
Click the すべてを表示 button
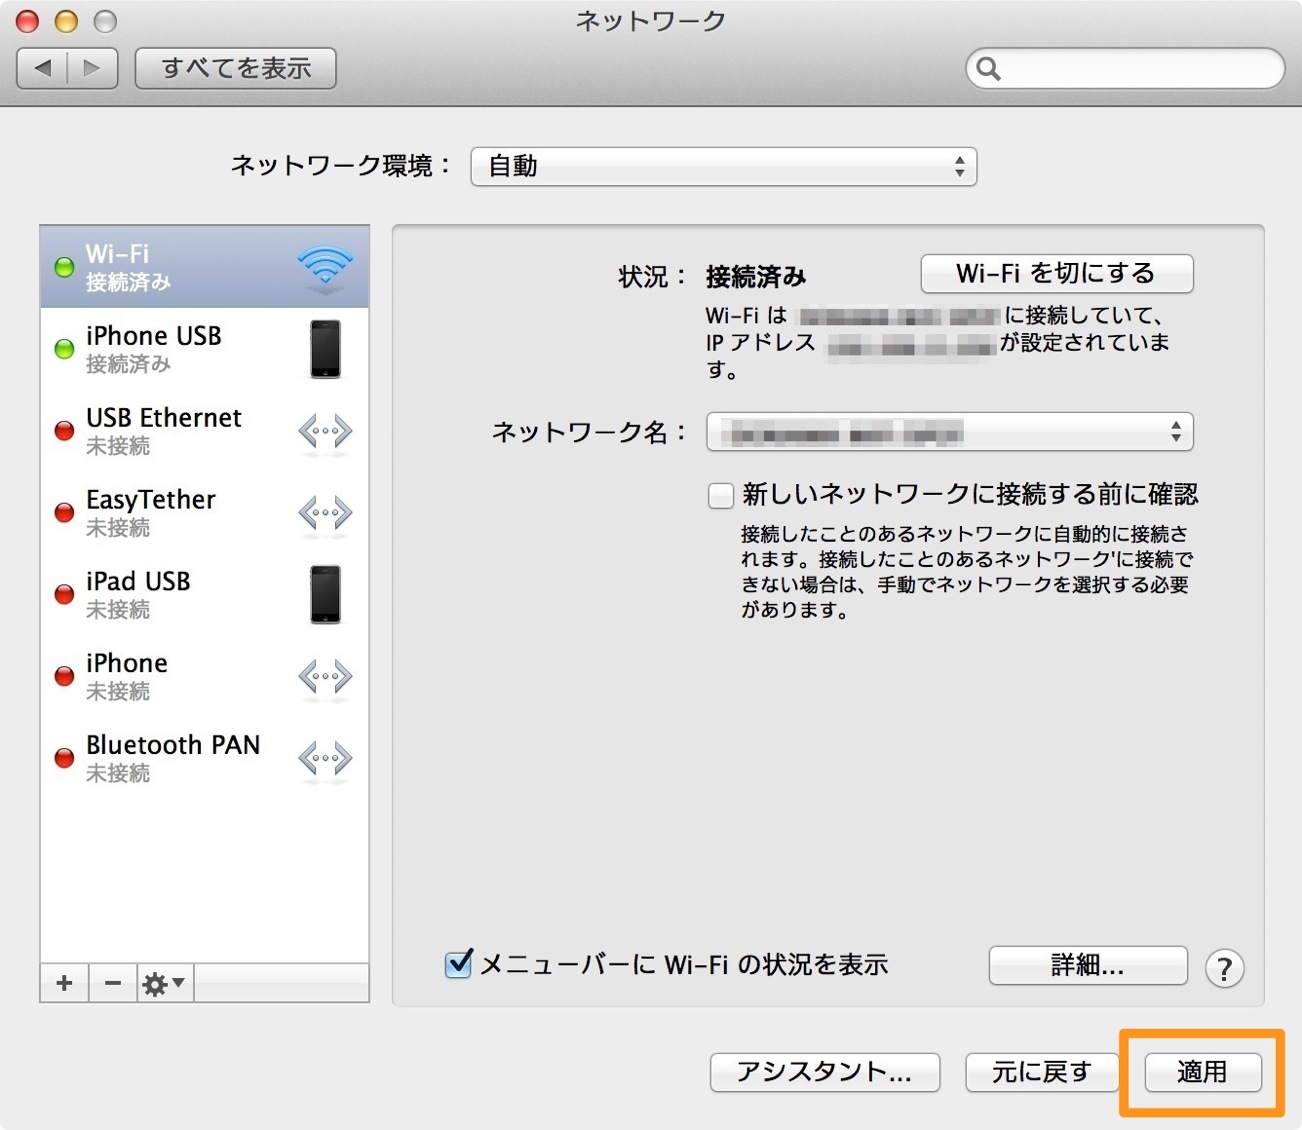click(x=236, y=68)
